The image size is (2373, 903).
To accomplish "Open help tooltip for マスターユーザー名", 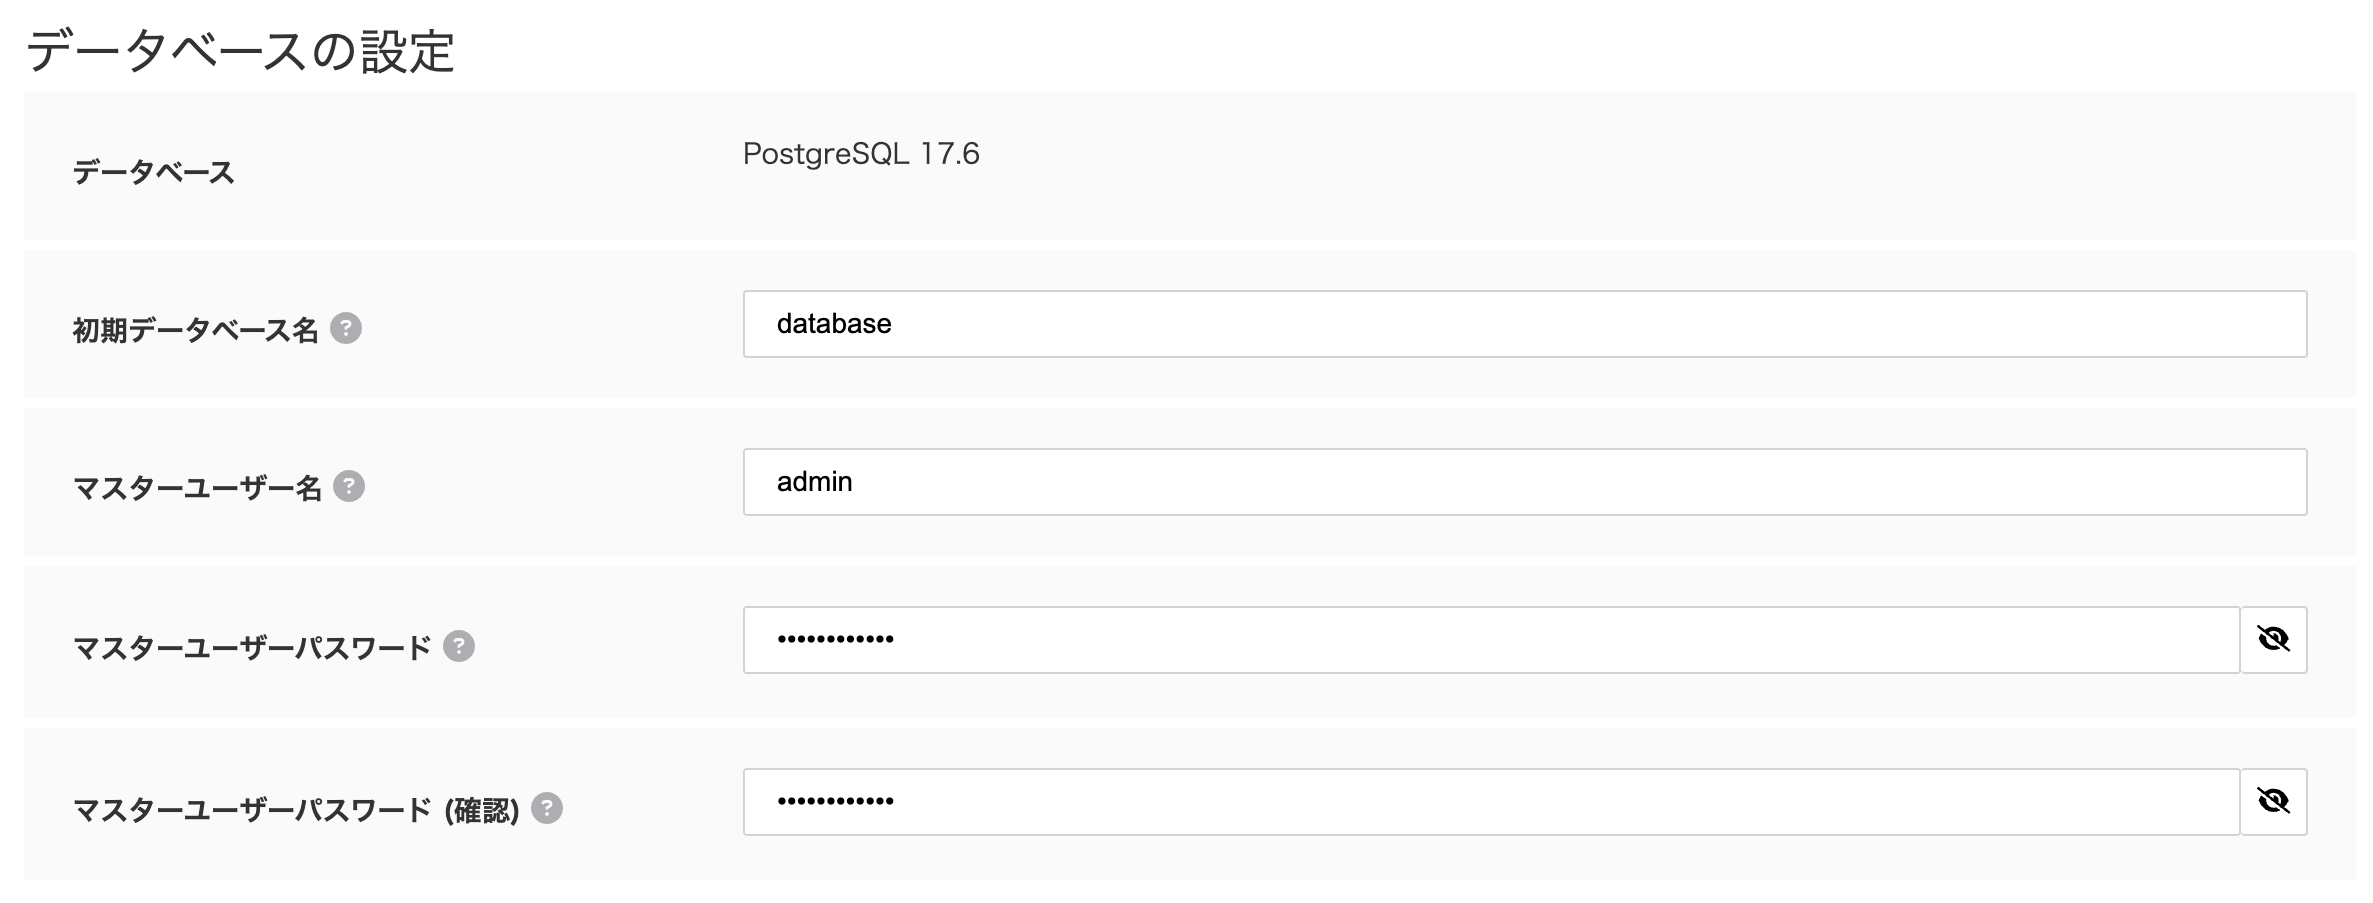I will [x=349, y=486].
